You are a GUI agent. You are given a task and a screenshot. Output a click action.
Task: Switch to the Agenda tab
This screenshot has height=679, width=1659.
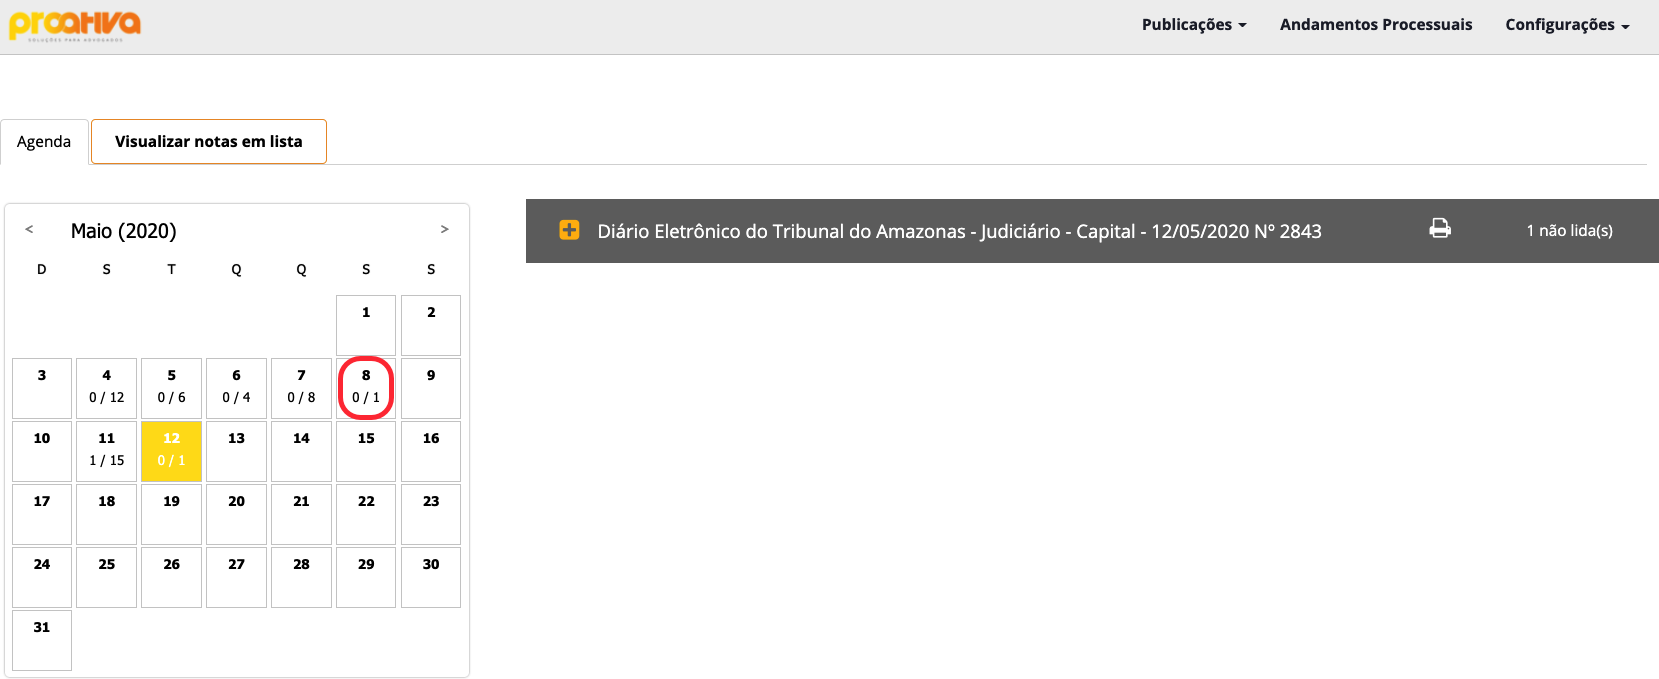[44, 141]
